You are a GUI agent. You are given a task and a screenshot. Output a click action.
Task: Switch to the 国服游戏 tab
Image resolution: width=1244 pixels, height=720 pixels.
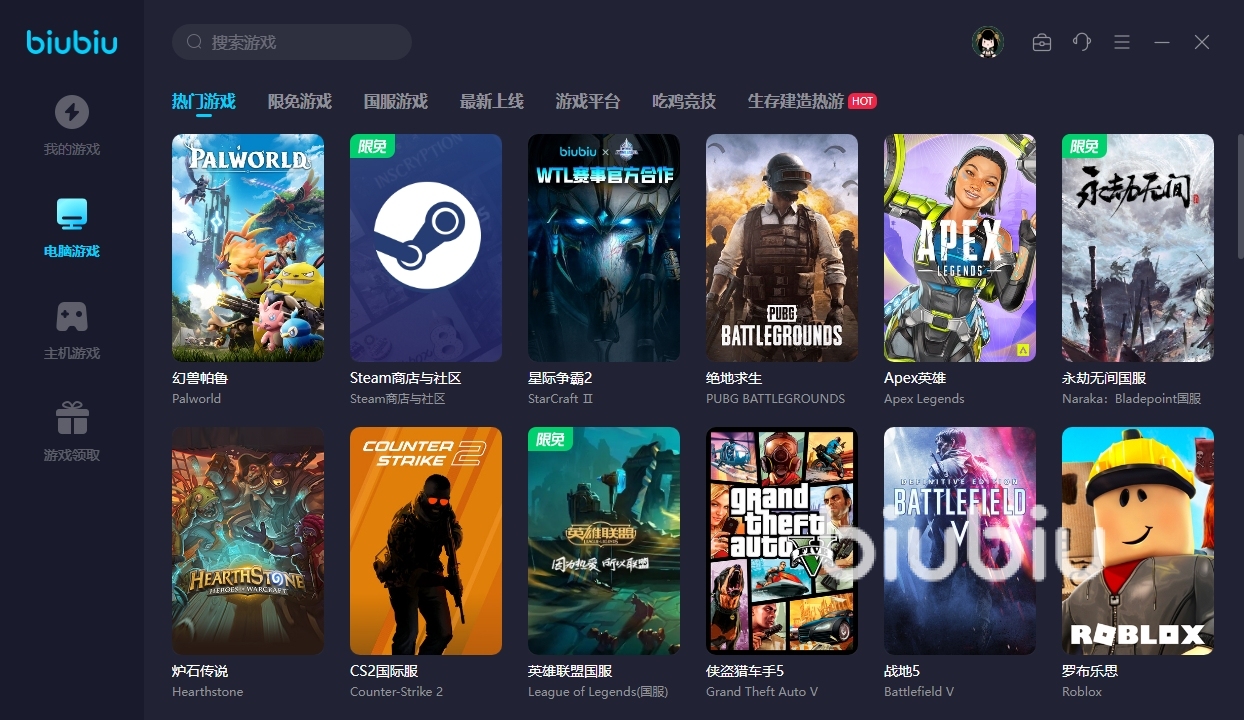pos(395,101)
